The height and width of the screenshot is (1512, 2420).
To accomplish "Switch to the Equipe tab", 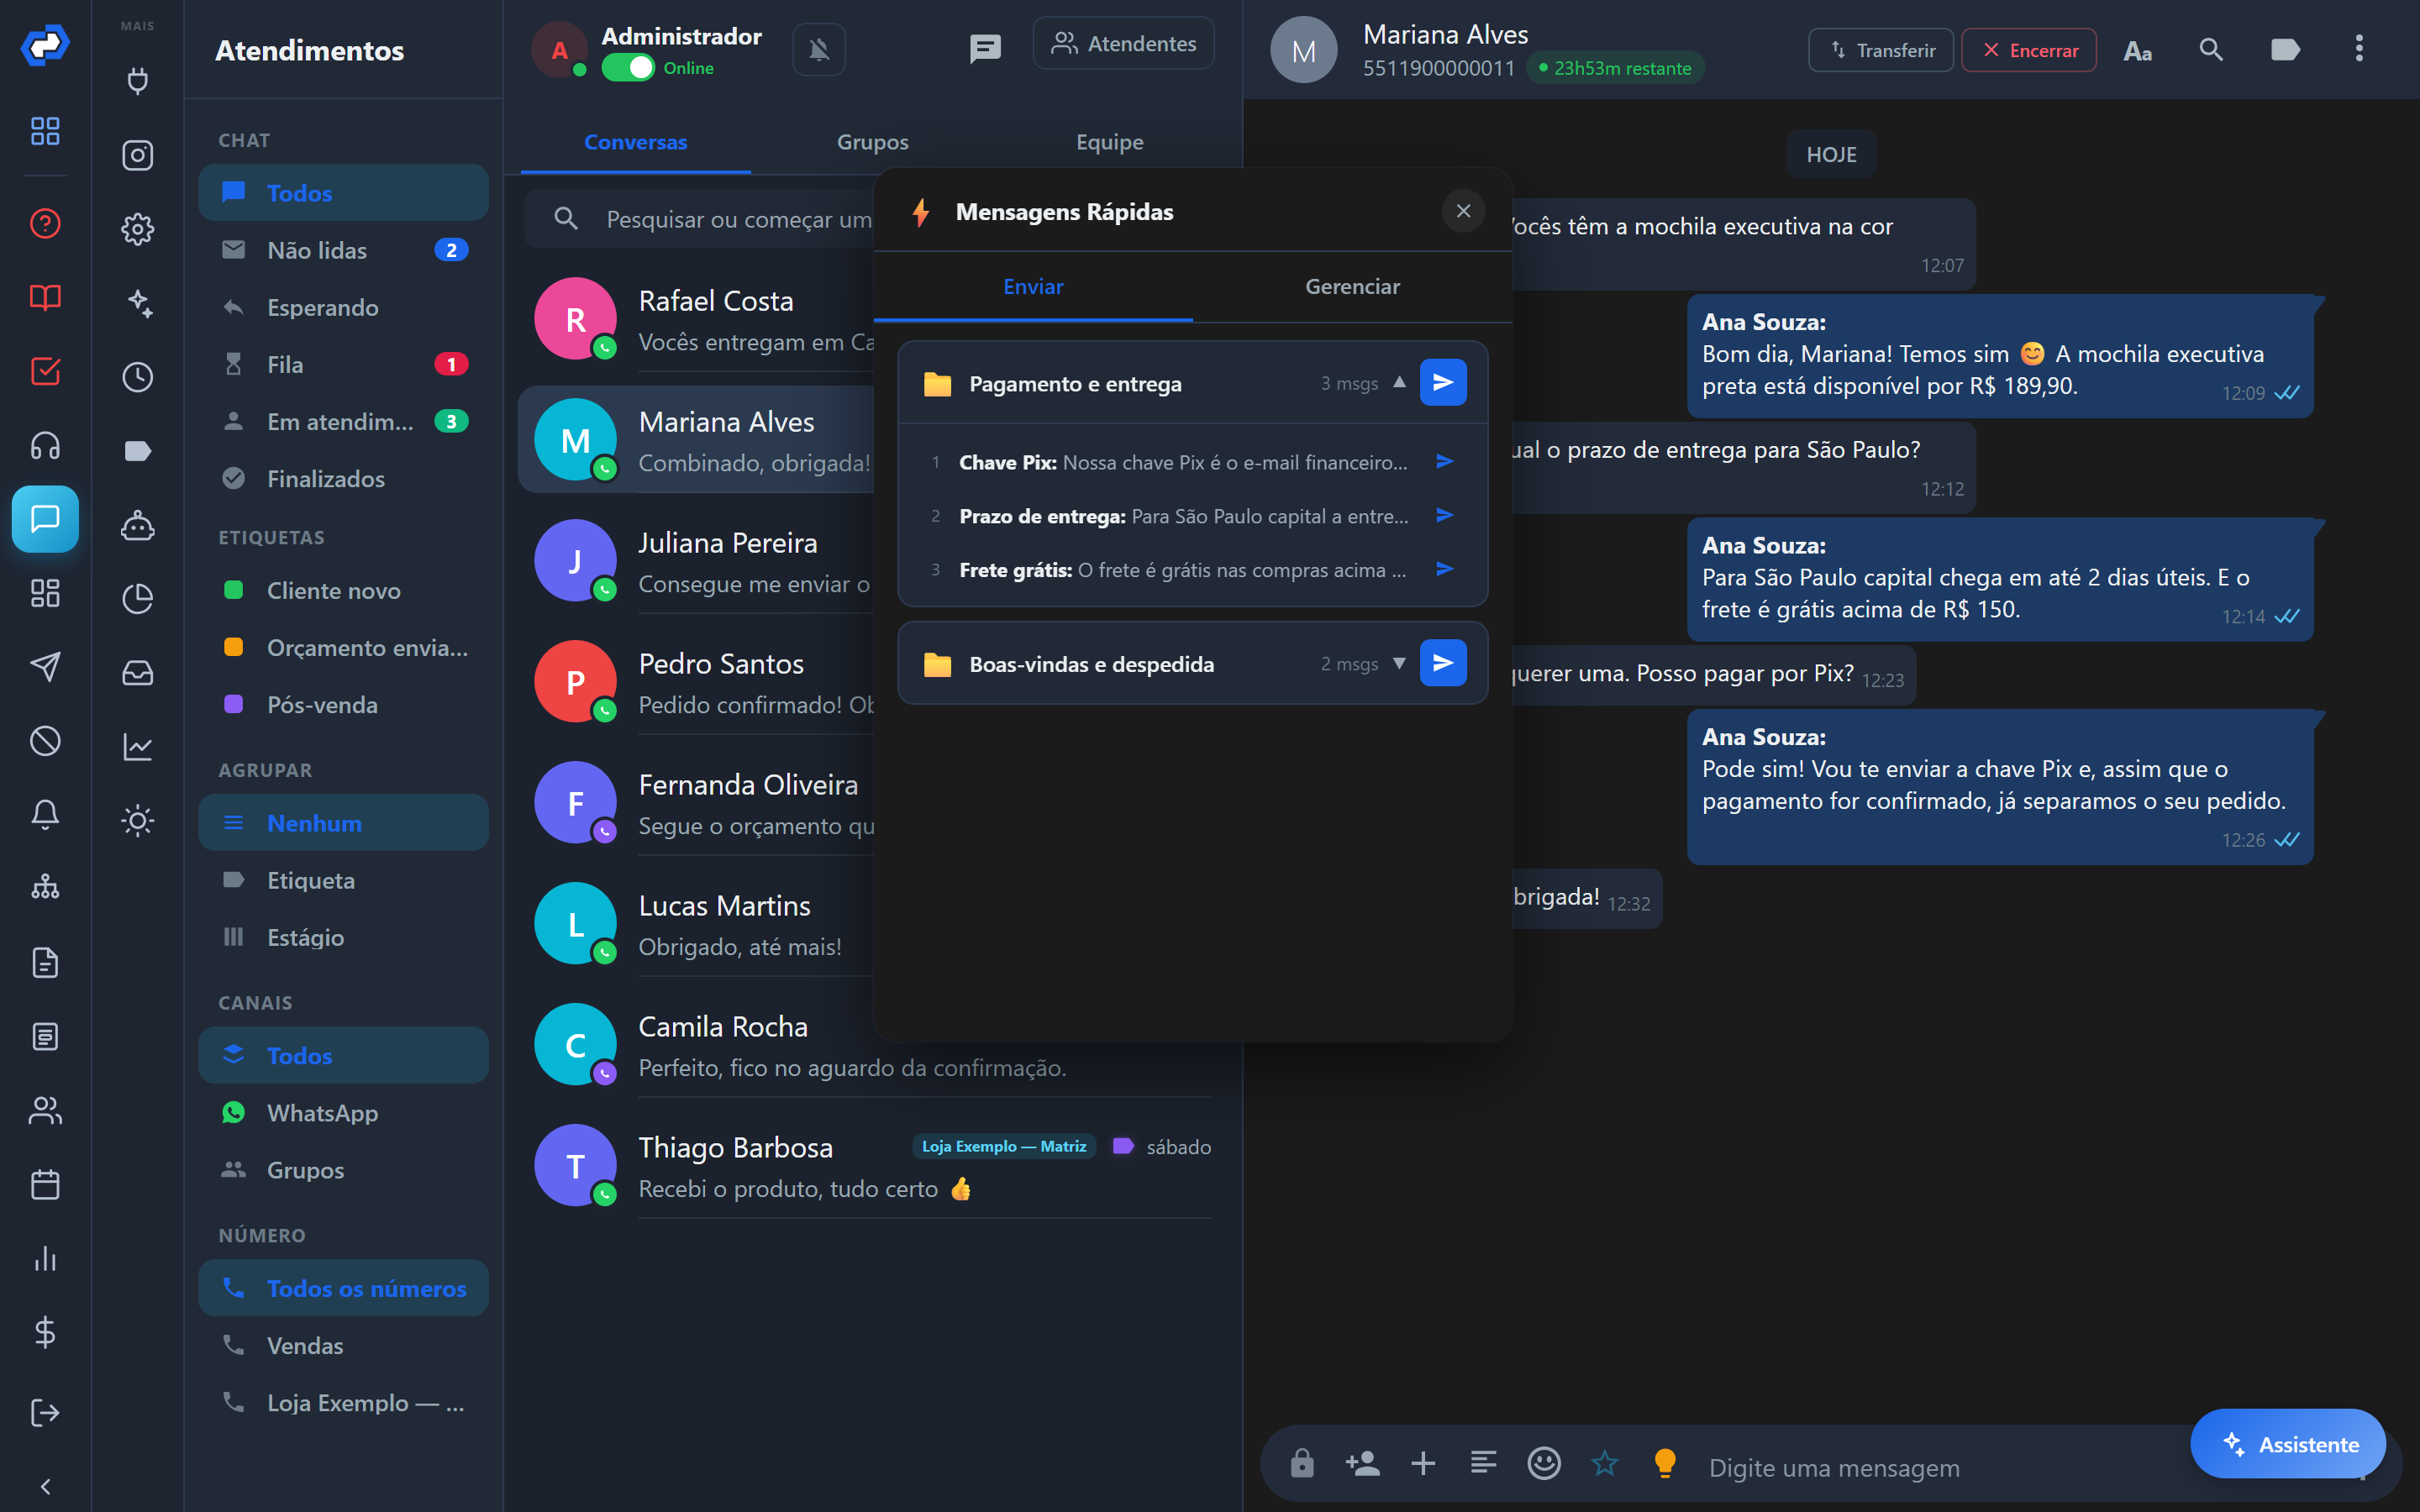I will tap(1109, 142).
